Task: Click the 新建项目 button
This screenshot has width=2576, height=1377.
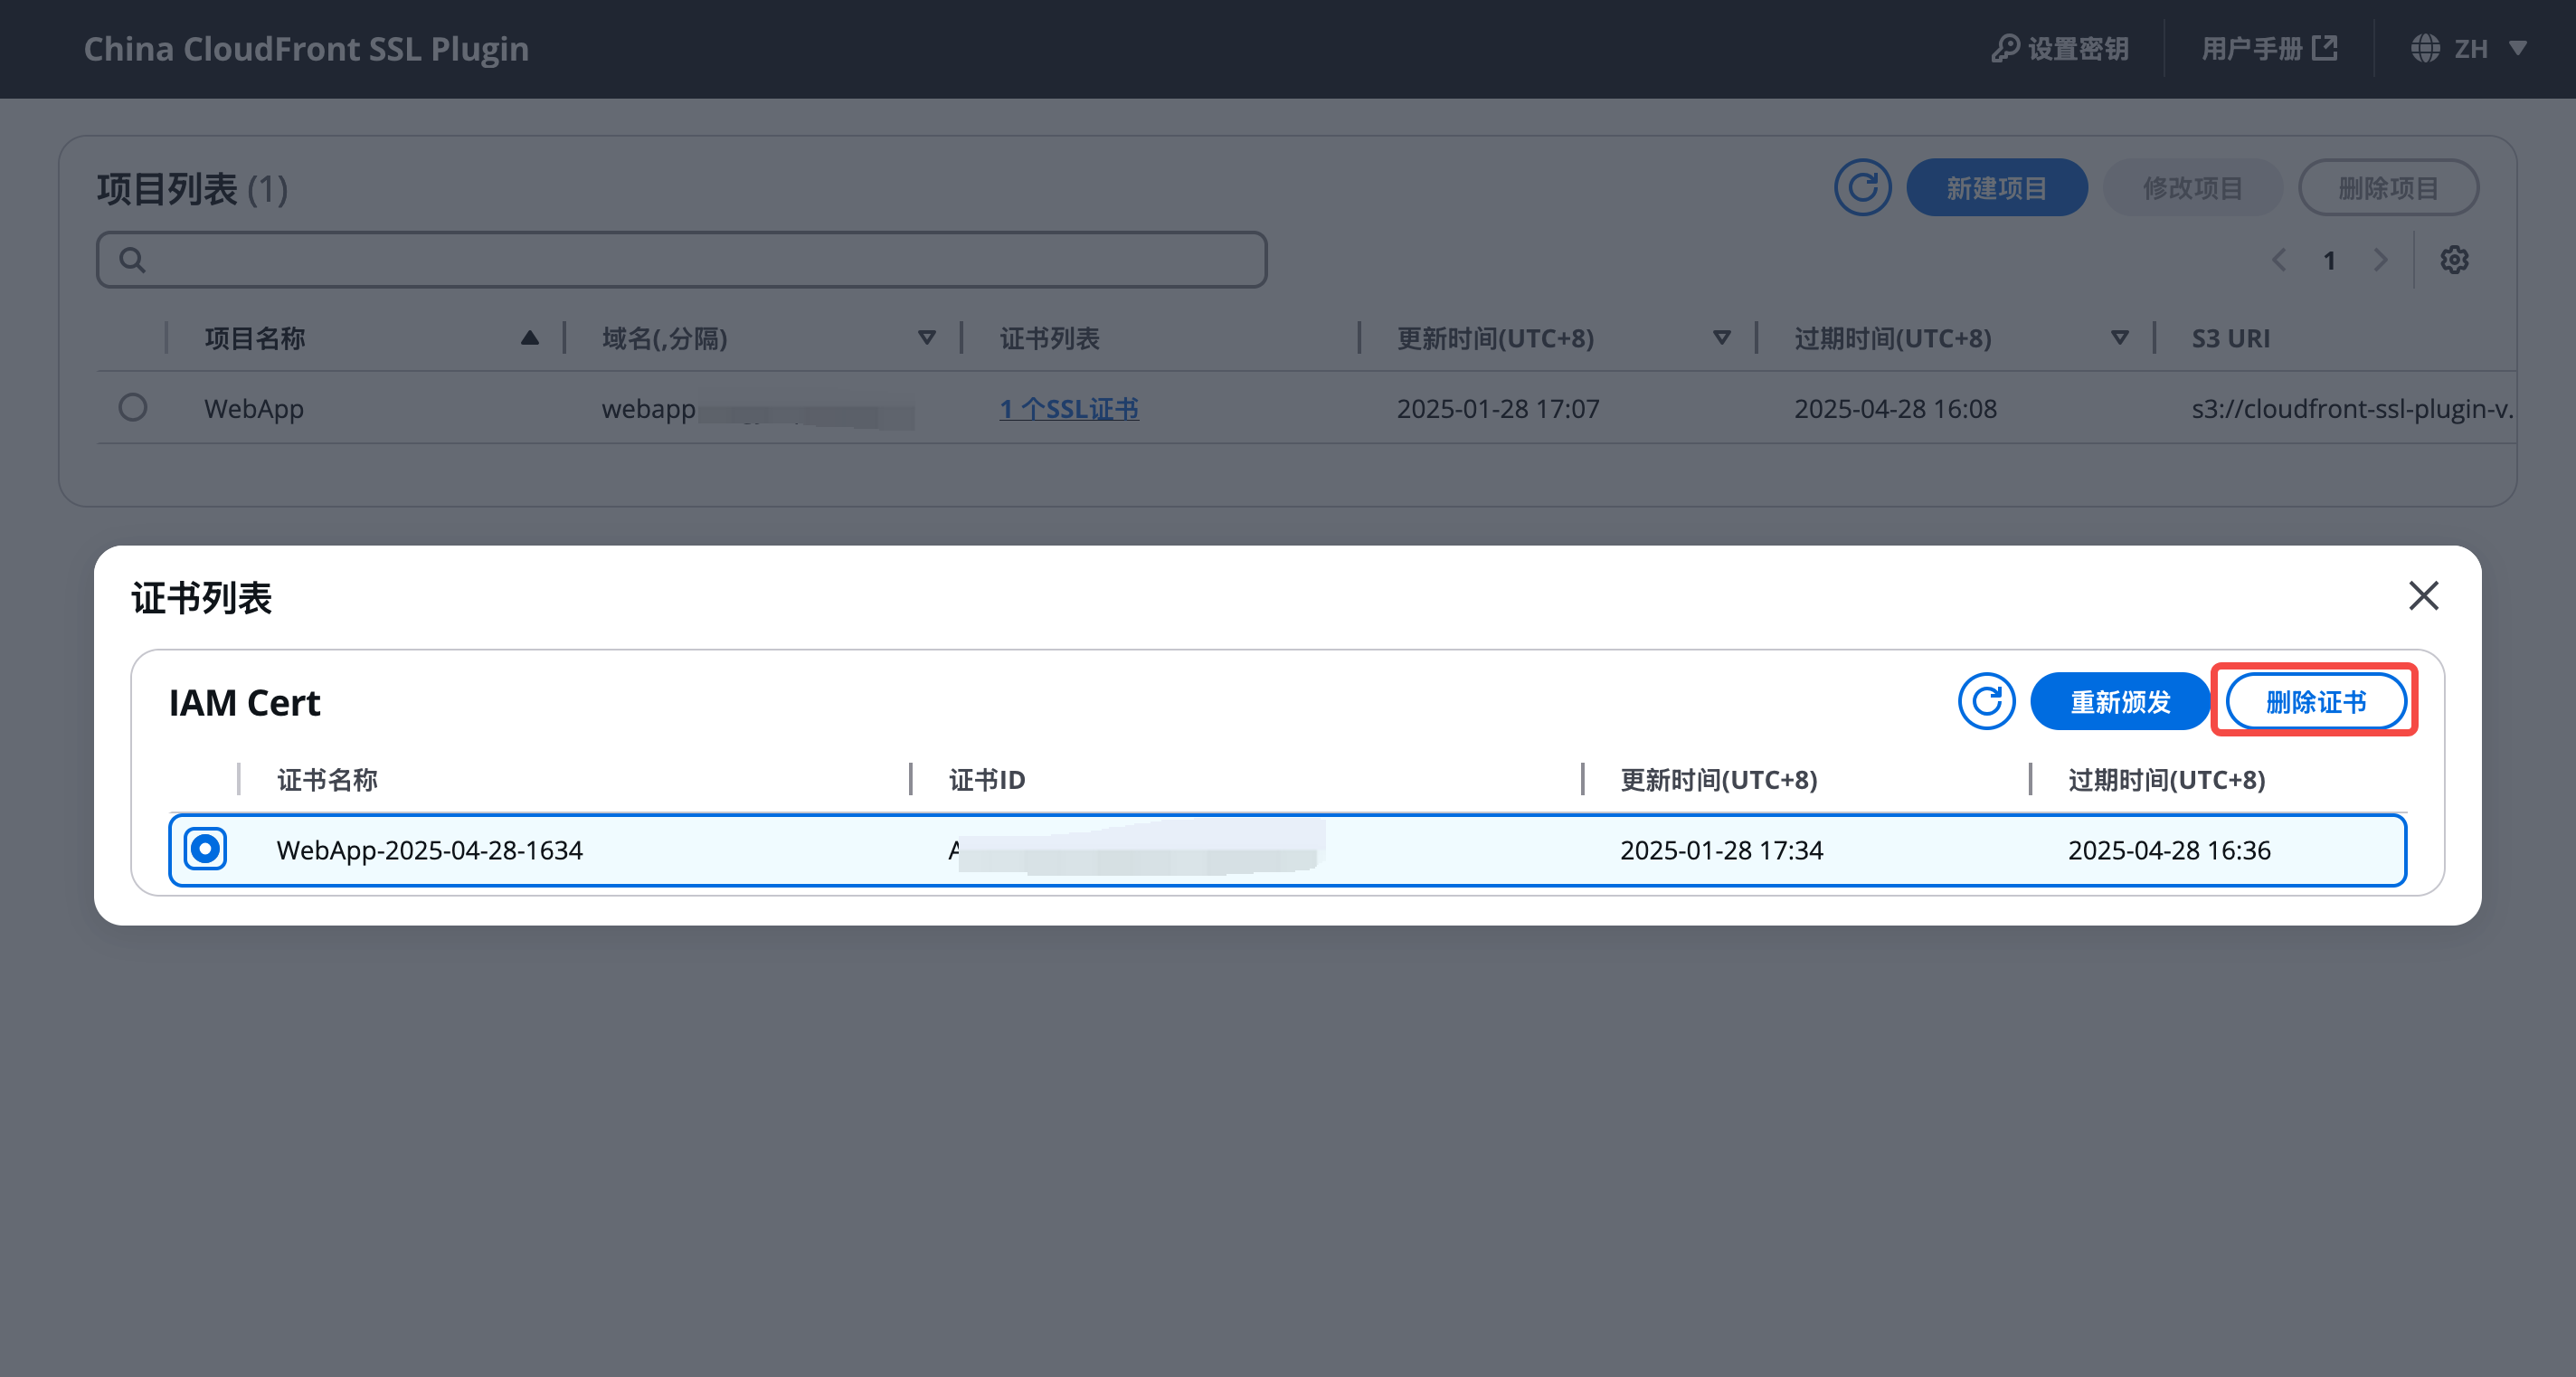Action: coord(1996,187)
